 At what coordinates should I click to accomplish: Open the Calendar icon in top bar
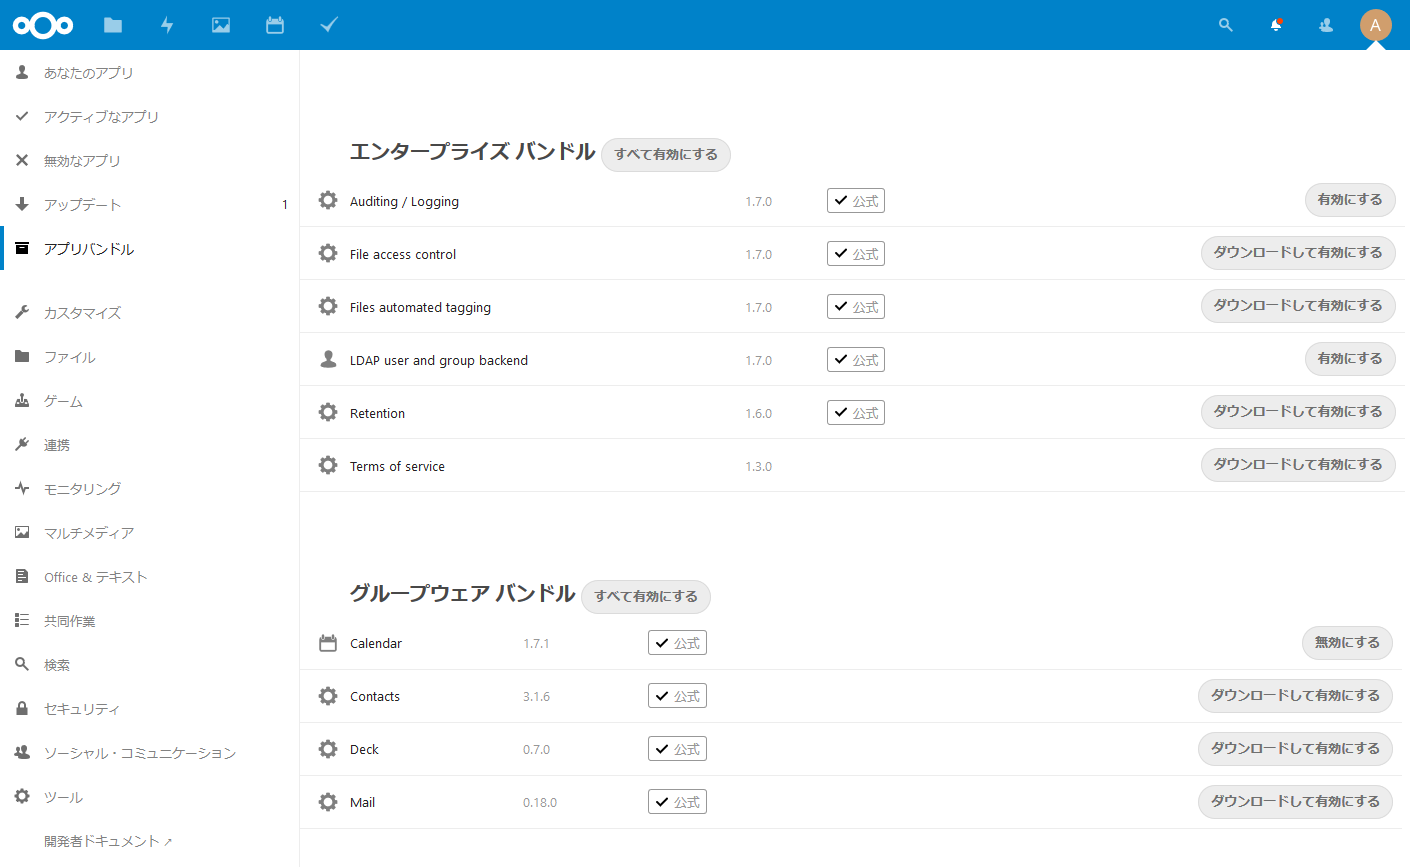pyautogui.click(x=275, y=25)
